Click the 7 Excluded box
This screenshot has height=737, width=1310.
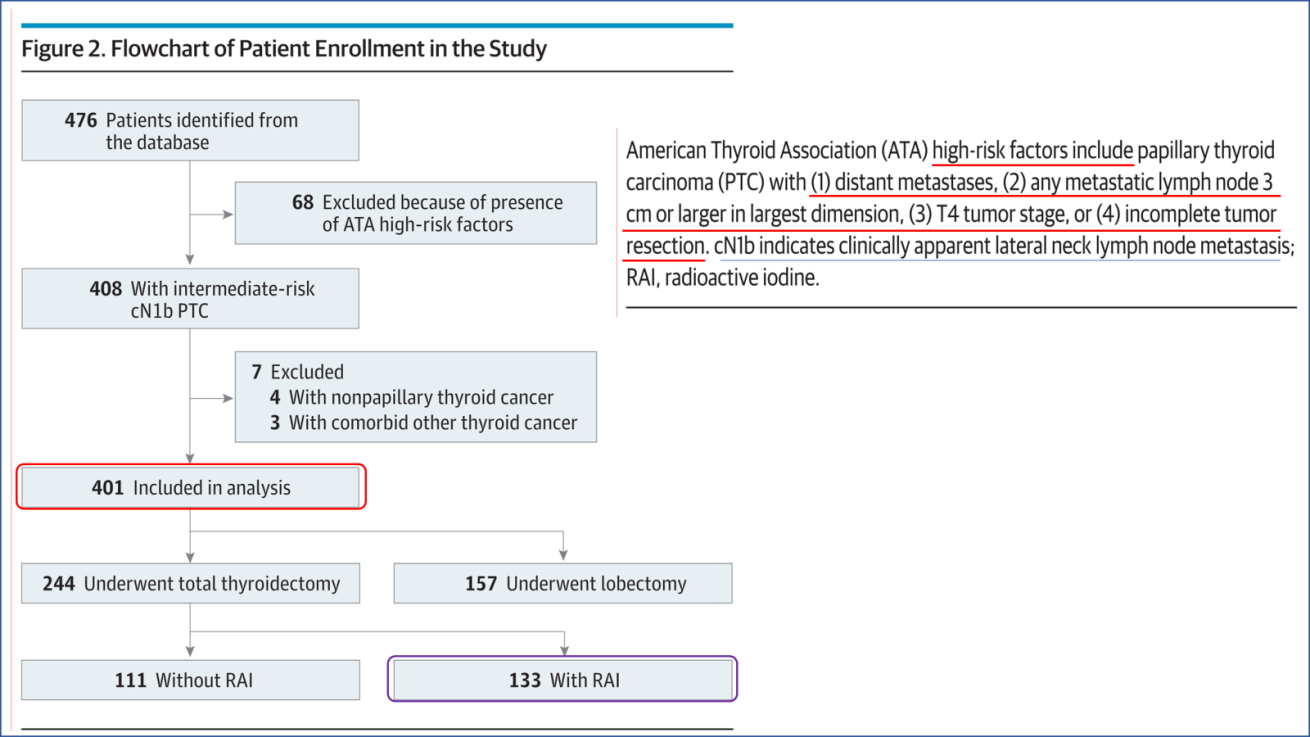(x=416, y=397)
